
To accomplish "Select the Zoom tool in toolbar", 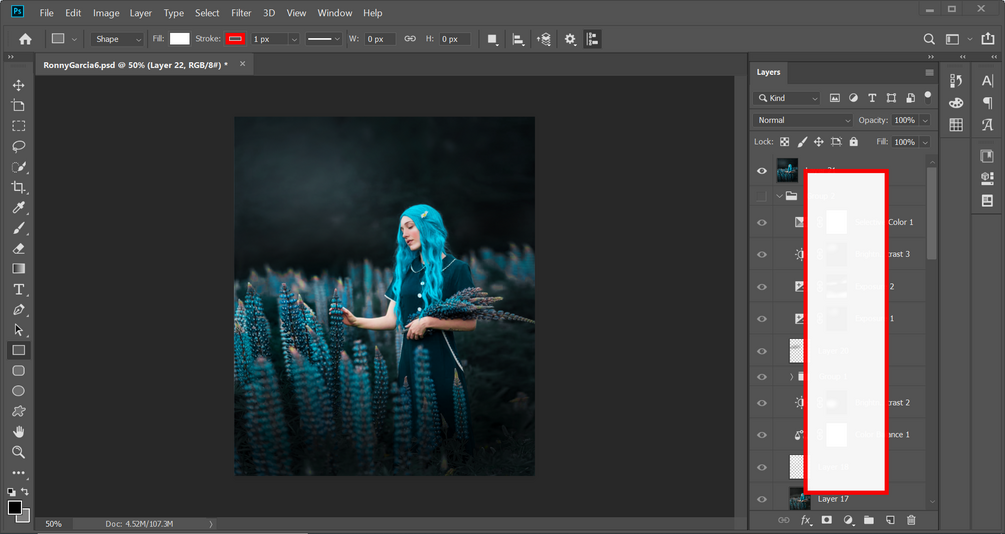I will 18,452.
